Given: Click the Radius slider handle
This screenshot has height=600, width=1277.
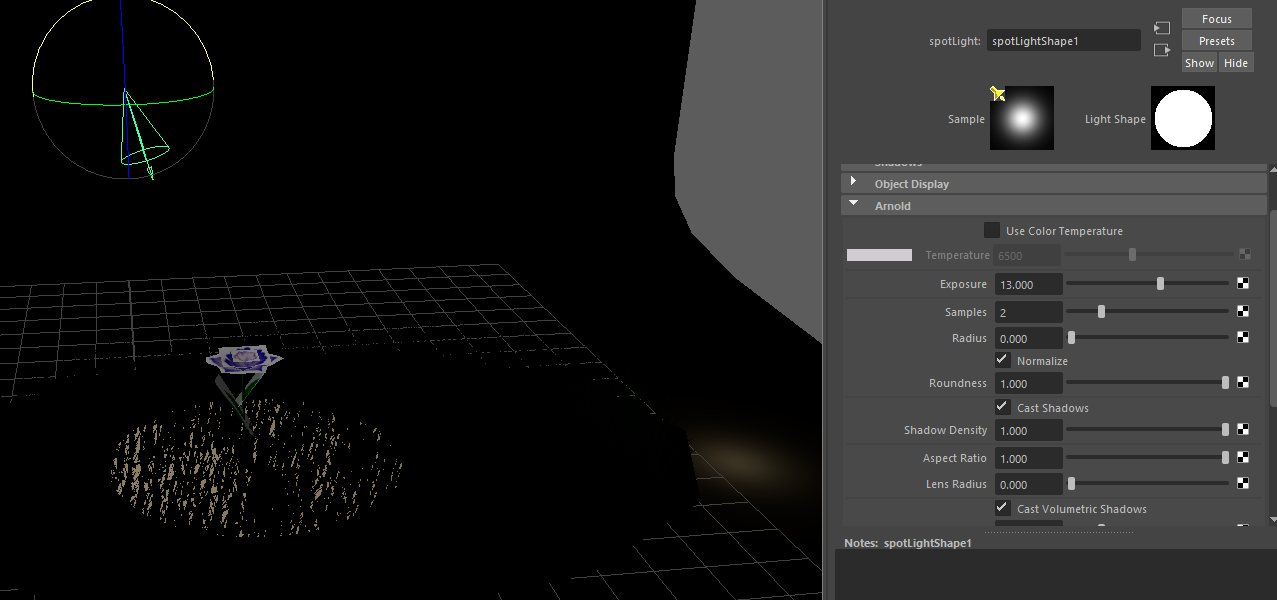Looking at the screenshot, I should point(1071,338).
